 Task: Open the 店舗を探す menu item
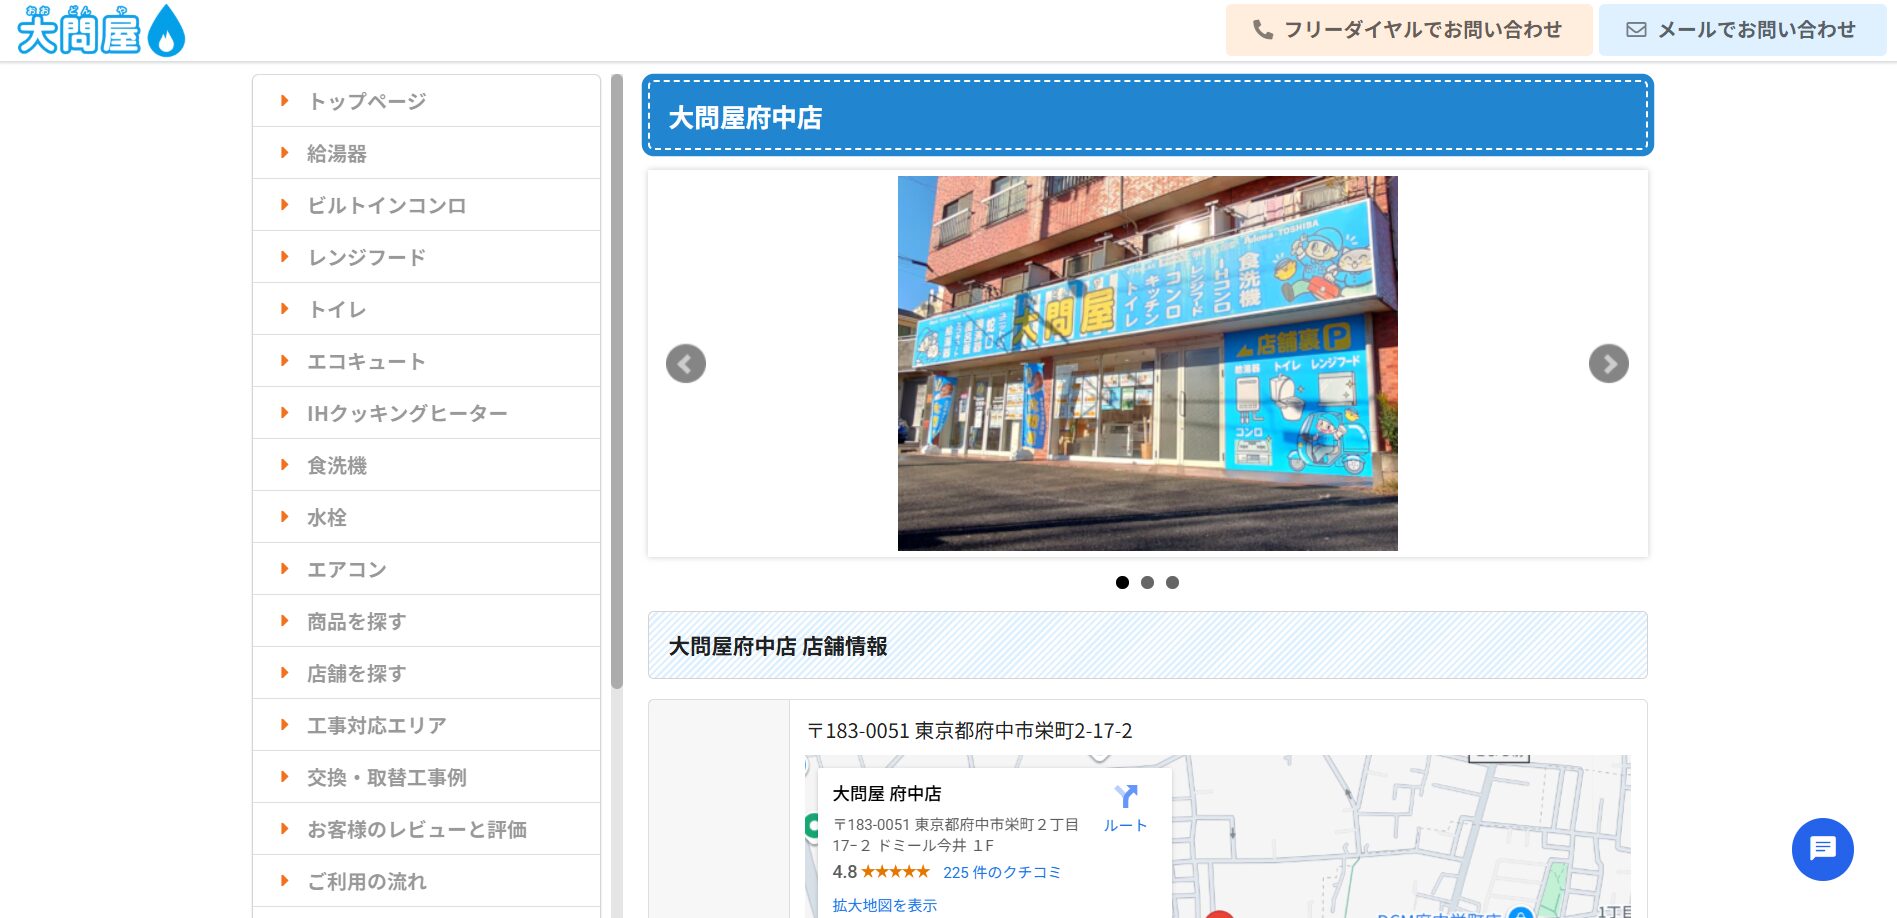coord(356,673)
